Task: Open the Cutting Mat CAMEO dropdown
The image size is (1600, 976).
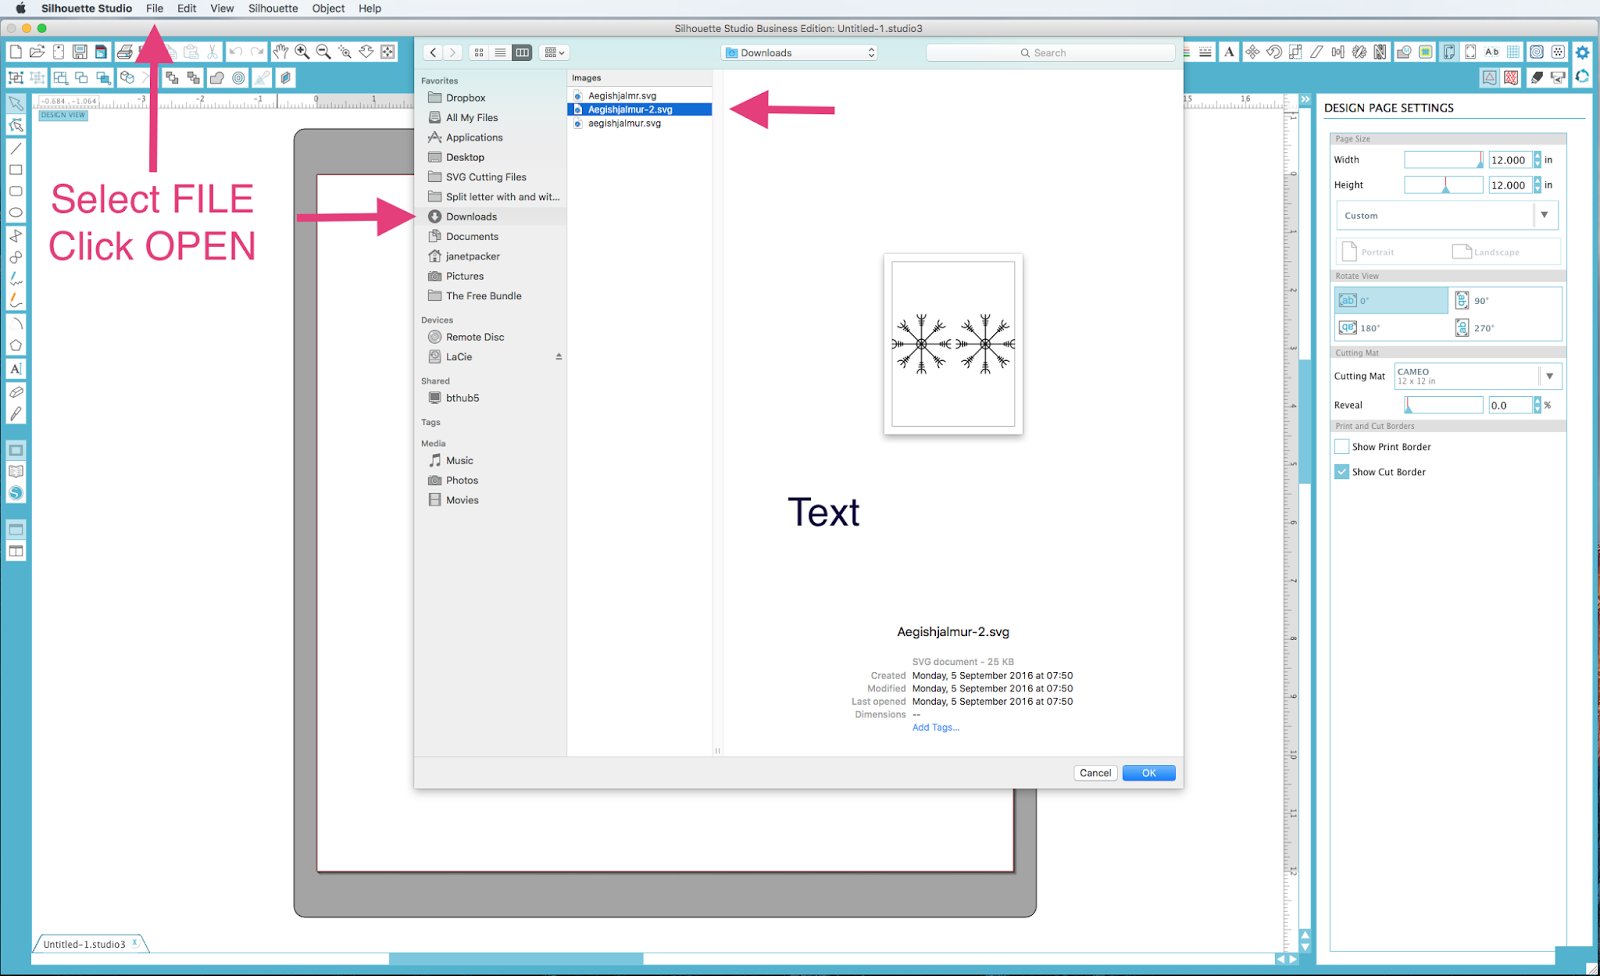Action: tap(1477, 376)
